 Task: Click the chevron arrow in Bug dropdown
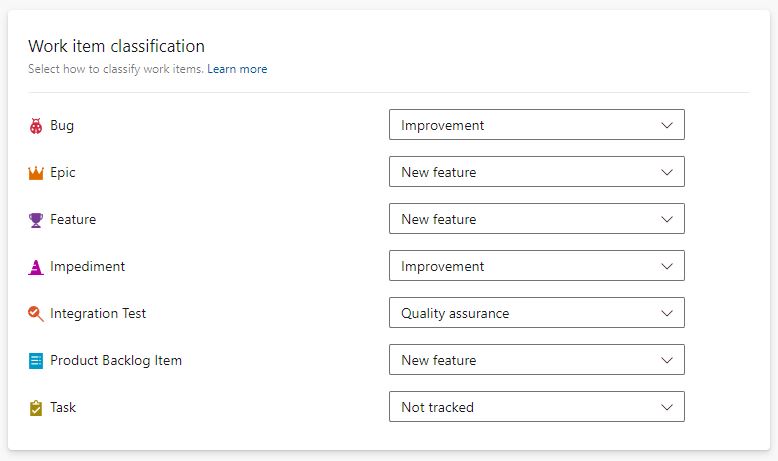tap(667, 125)
